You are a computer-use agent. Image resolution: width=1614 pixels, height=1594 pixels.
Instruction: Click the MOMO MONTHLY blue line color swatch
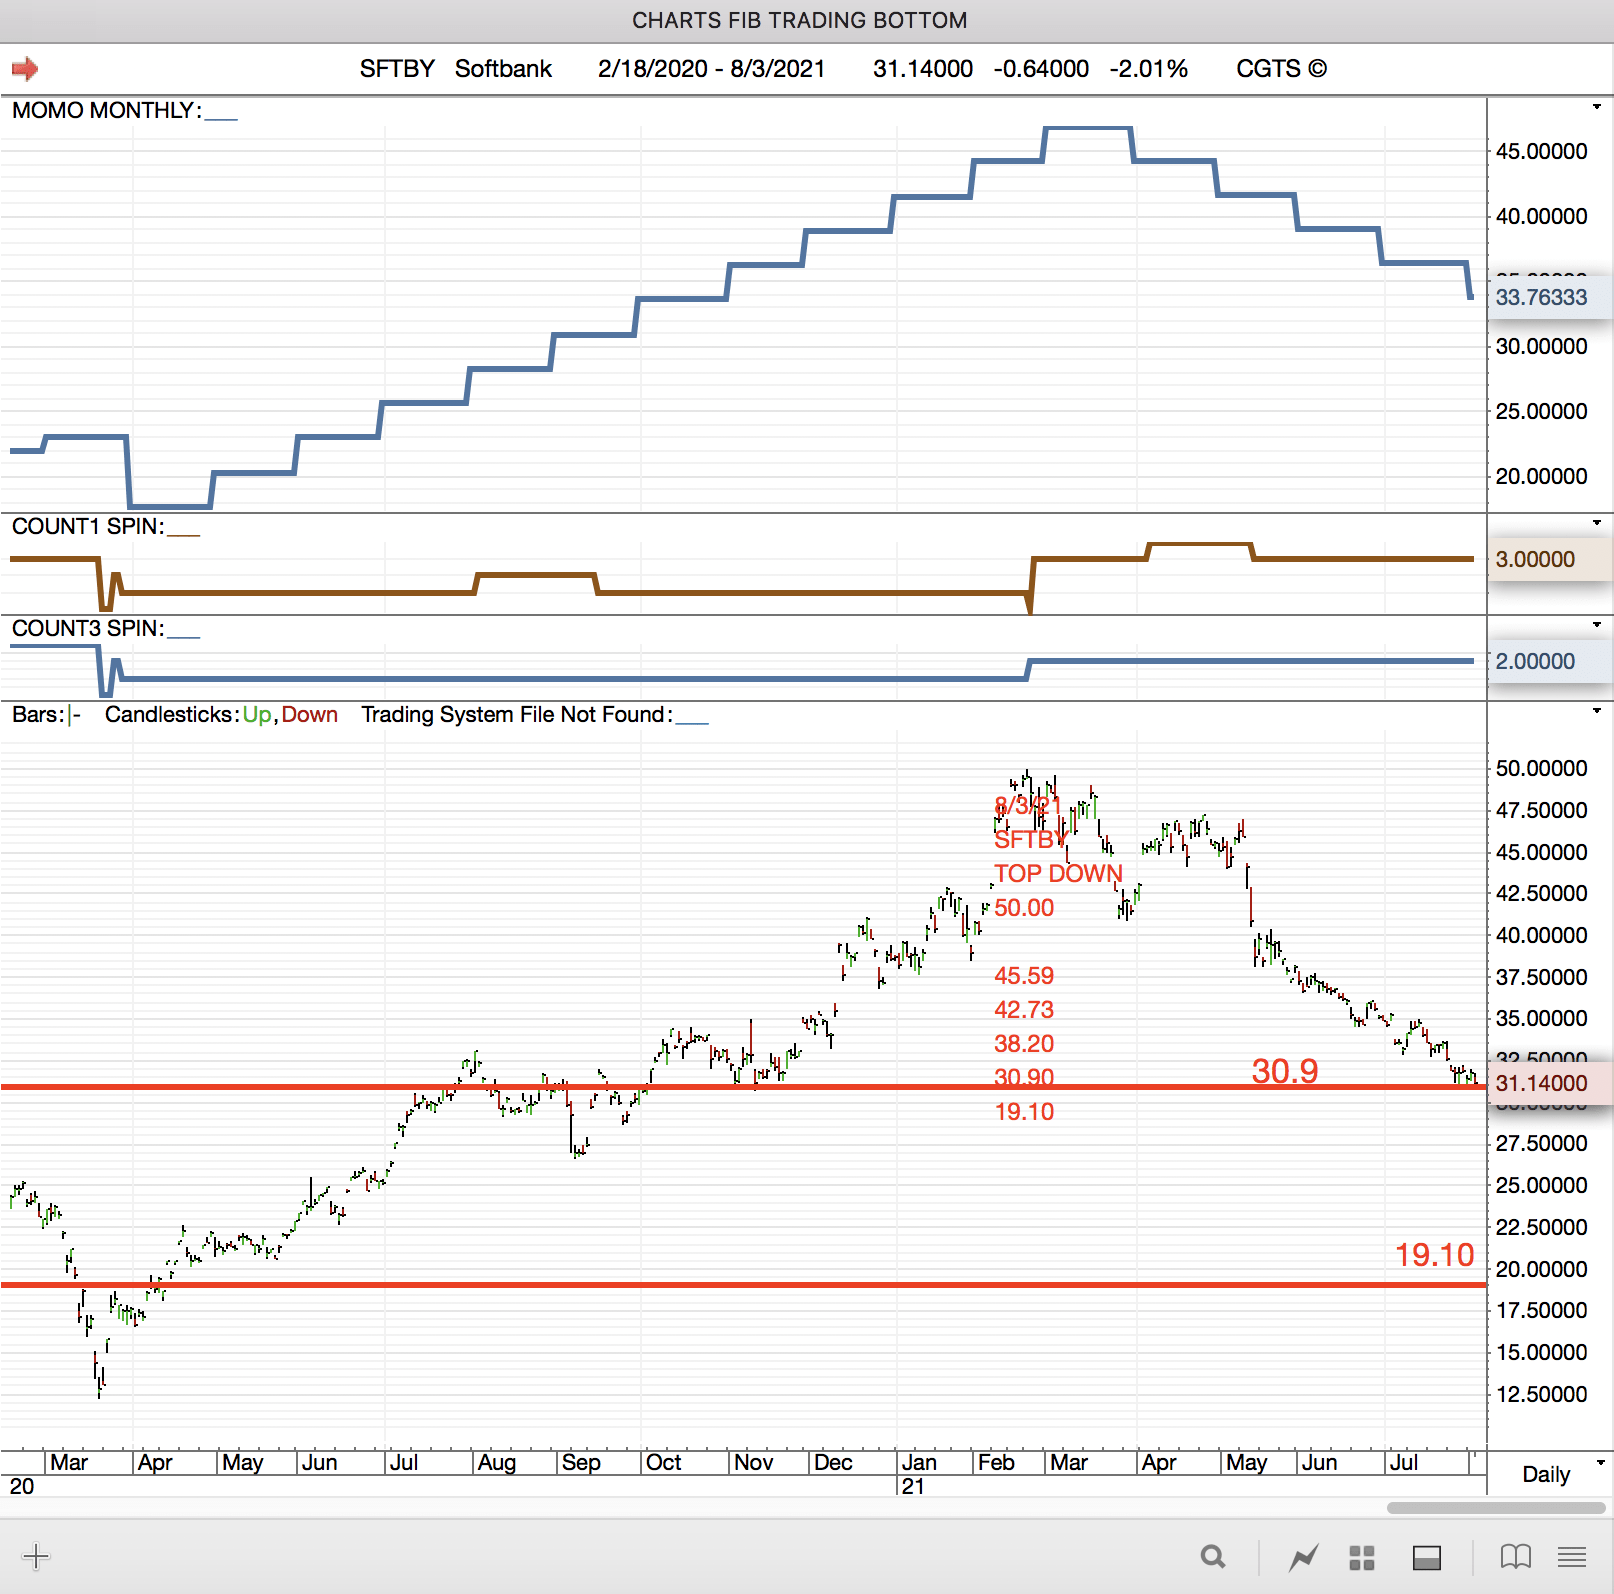(220, 118)
